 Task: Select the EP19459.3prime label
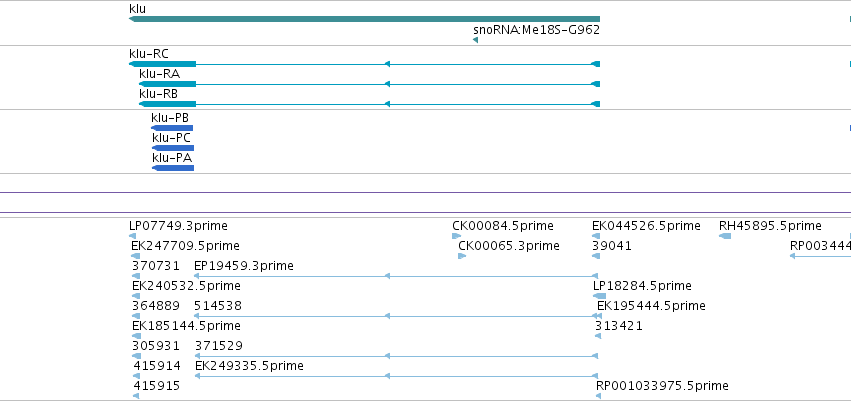tap(244, 266)
